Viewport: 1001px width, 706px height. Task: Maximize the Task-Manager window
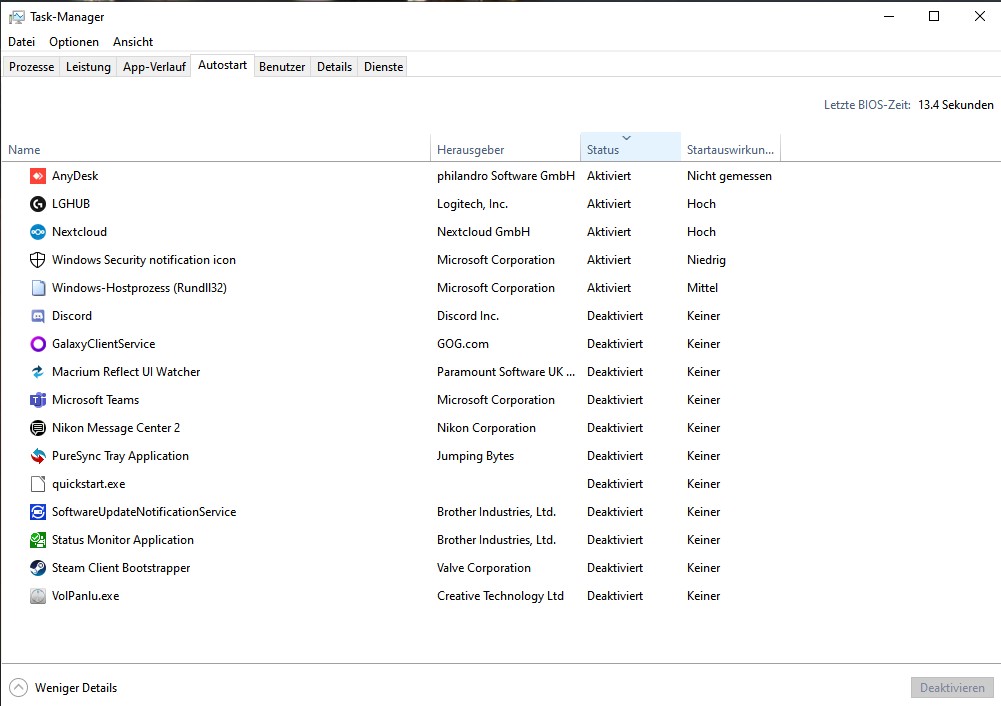pos(934,17)
